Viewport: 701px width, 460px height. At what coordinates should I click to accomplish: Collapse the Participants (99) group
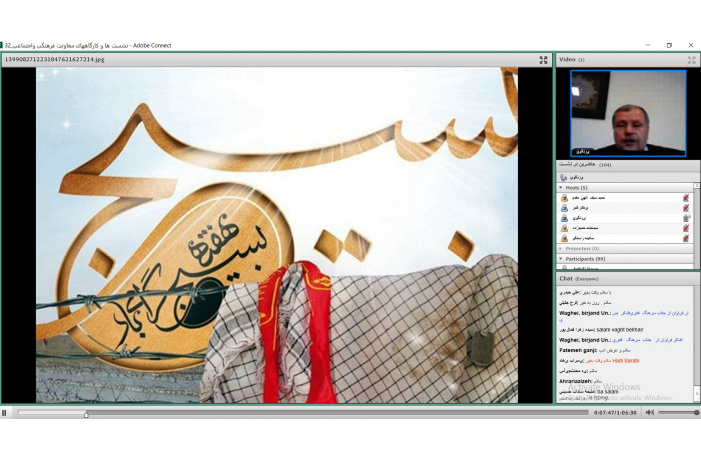561,259
